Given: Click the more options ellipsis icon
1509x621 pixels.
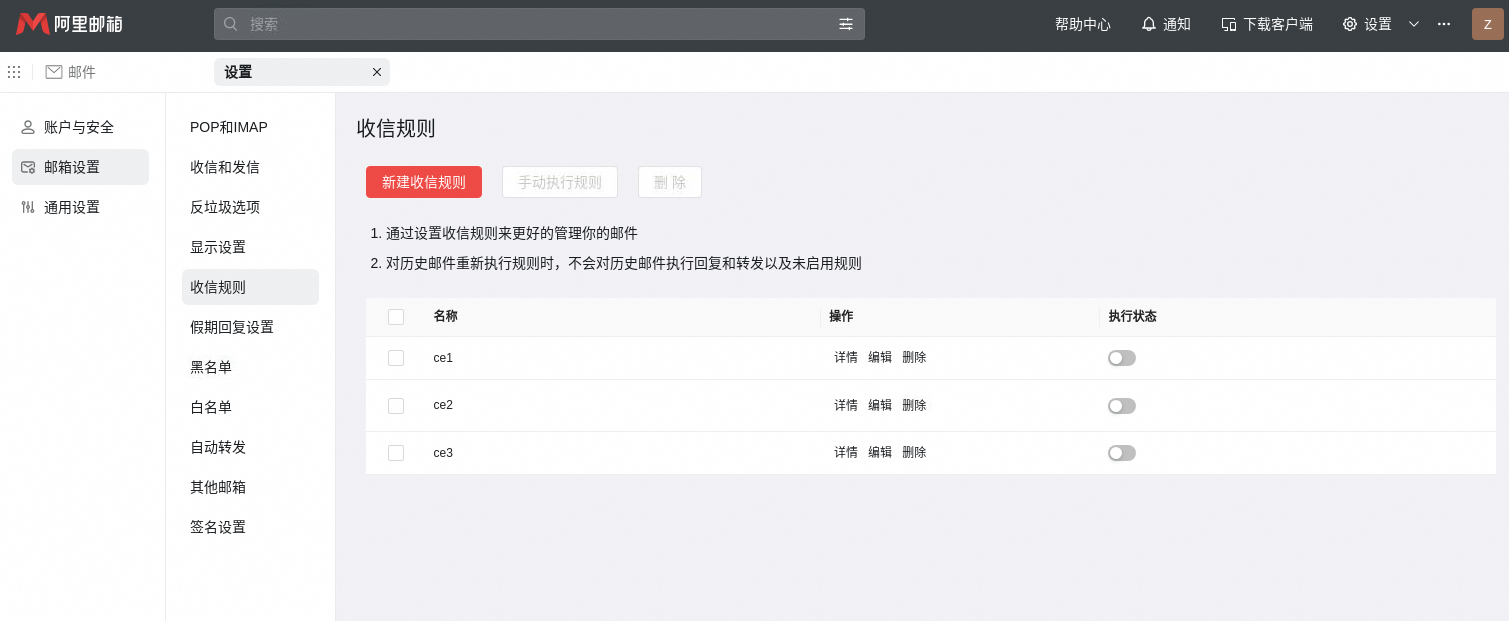Looking at the screenshot, I should coord(1444,24).
